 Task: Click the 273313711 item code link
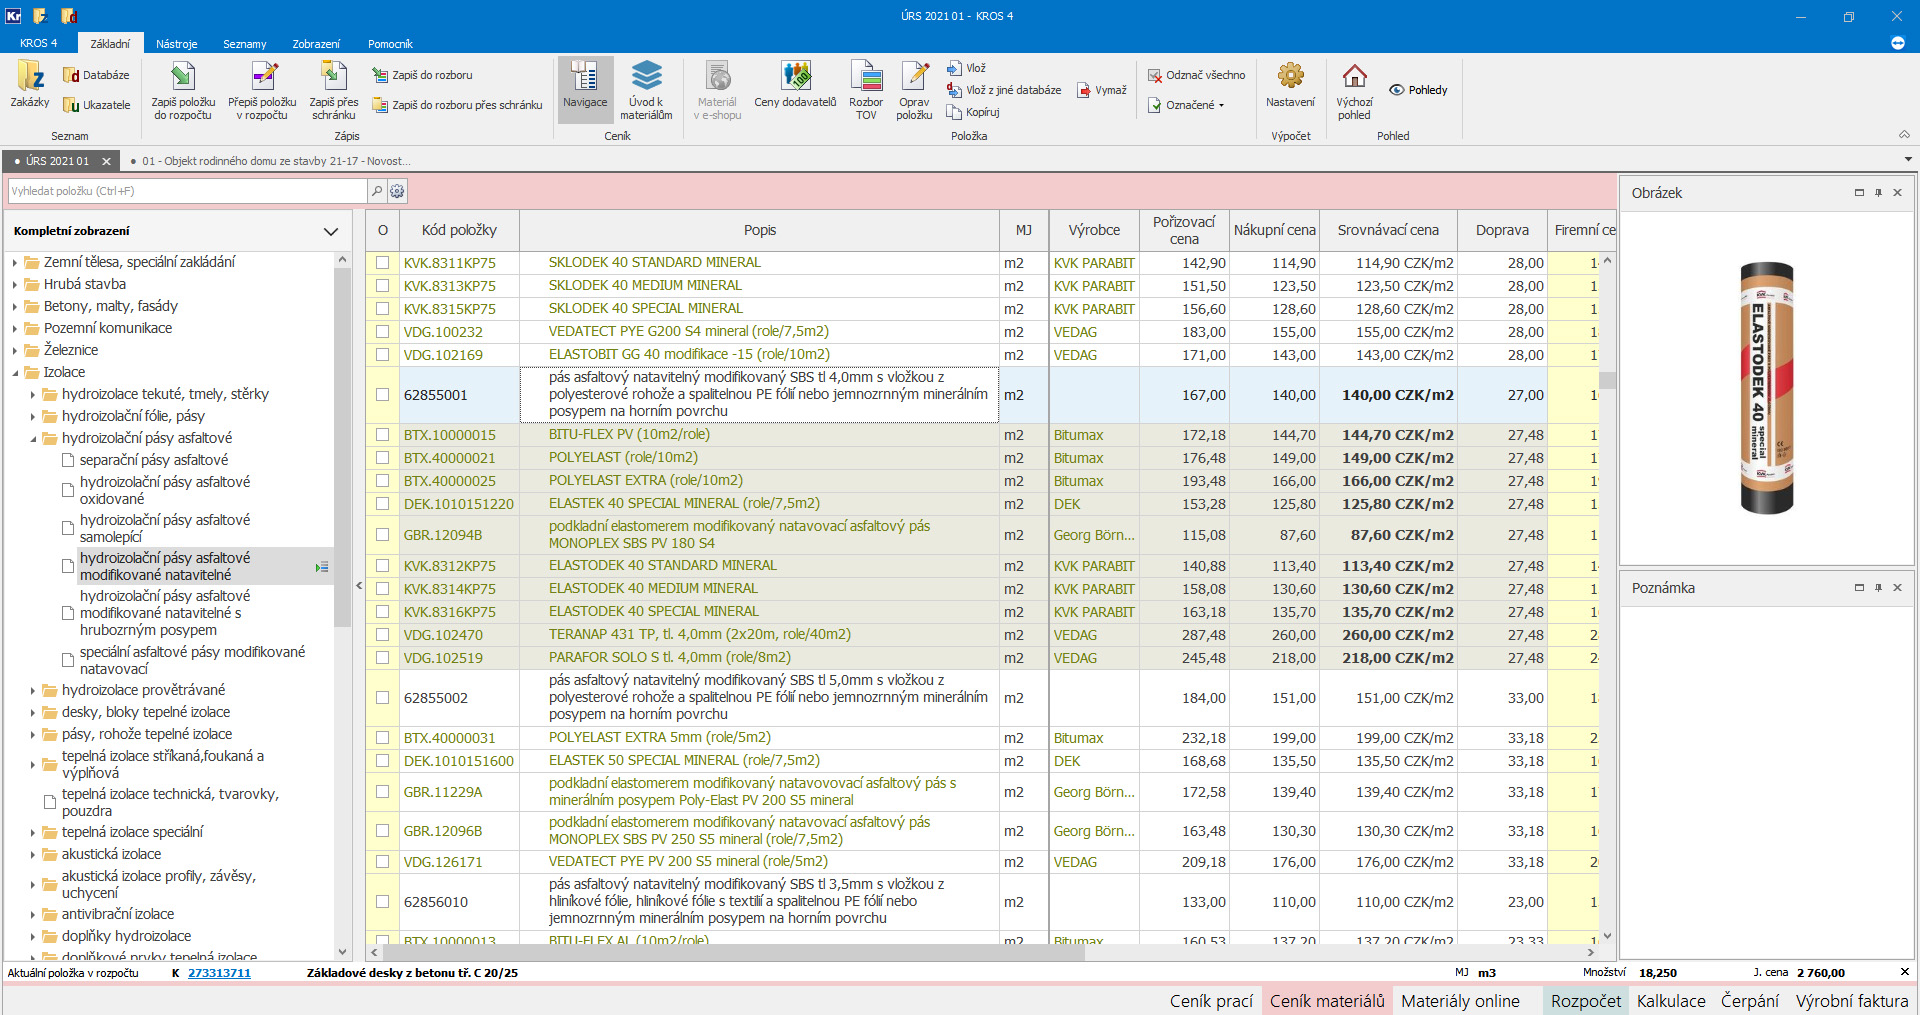click(219, 973)
